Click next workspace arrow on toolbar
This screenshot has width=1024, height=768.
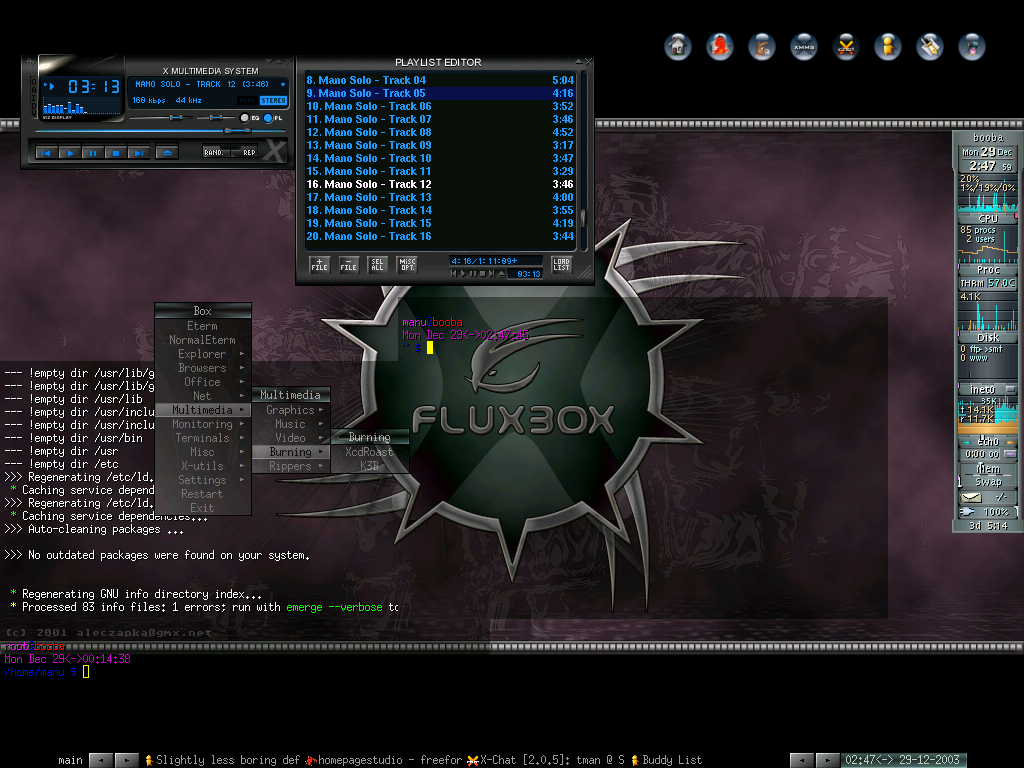click(x=127, y=760)
